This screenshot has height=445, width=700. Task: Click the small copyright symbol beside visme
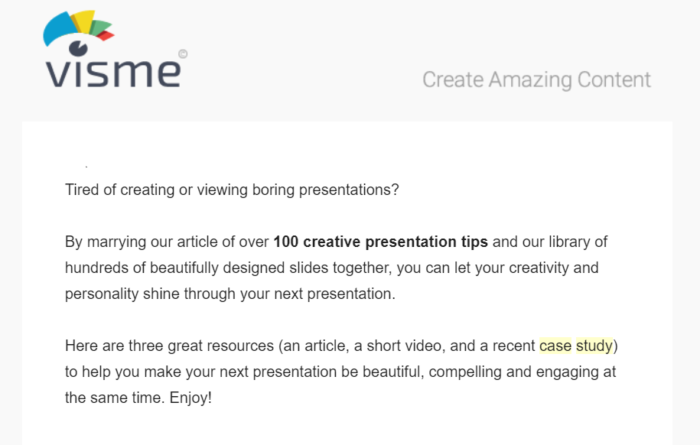[x=181, y=54]
